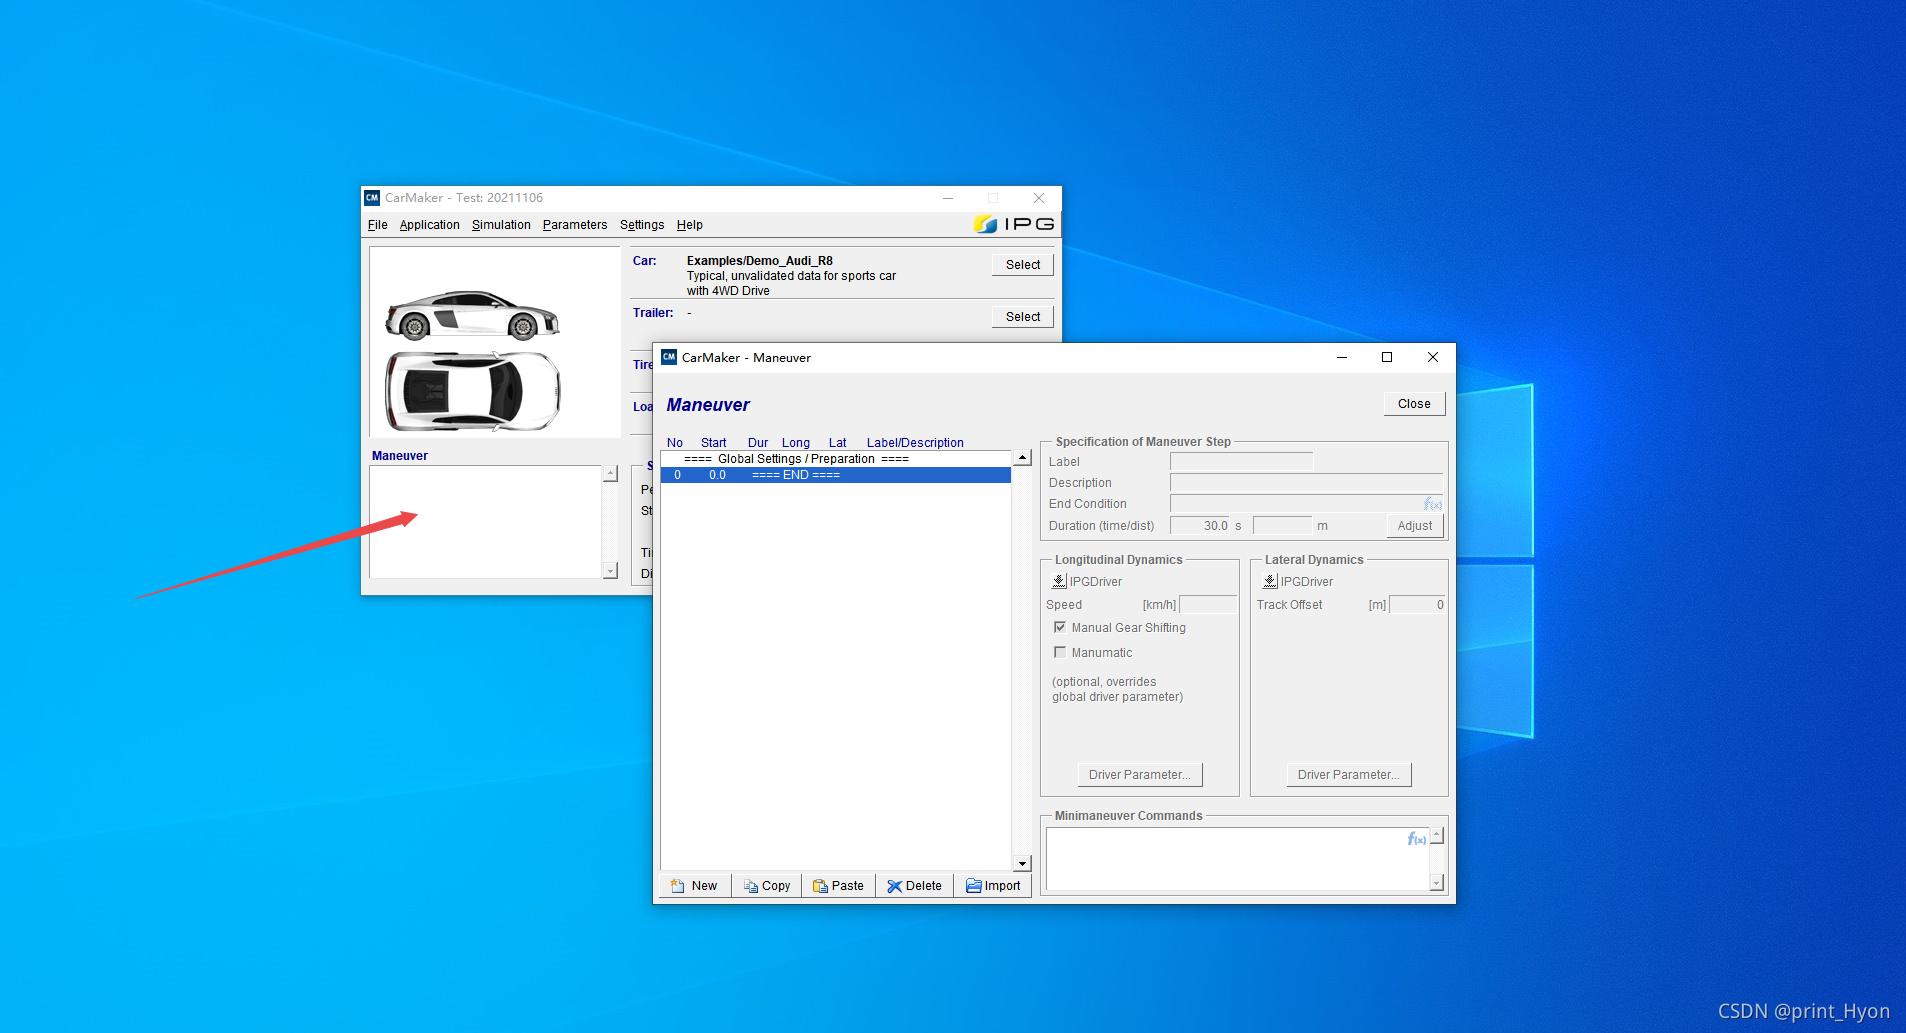Image resolution: width=1906 pixels, height=1033 pixels.
Task: Click Select button for Car
Action: pyautogui.click(x=1023, y=265)
